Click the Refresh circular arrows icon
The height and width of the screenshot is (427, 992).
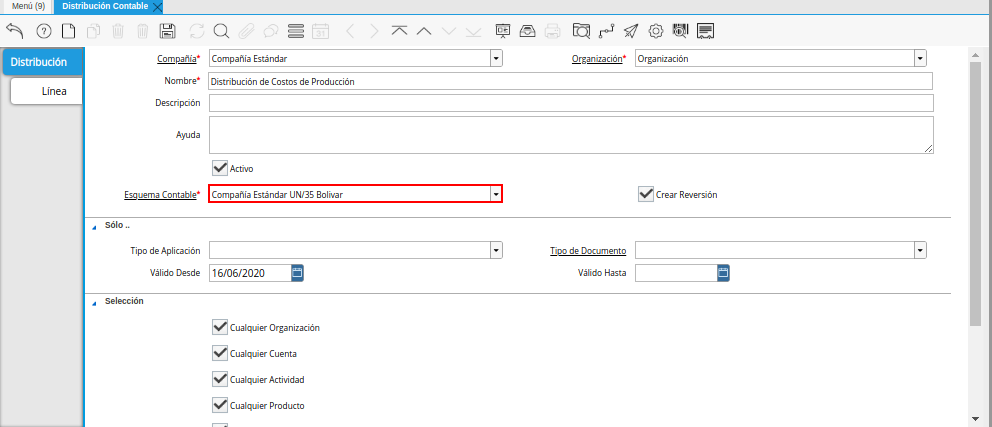[x=197, y=30]
